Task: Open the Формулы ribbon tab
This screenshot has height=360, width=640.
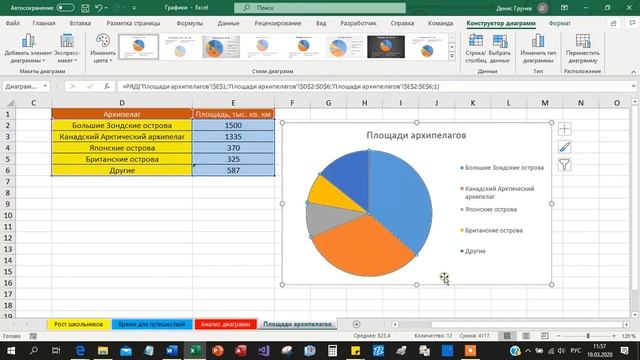Action: pyautogui.click(x=189, y=23)
